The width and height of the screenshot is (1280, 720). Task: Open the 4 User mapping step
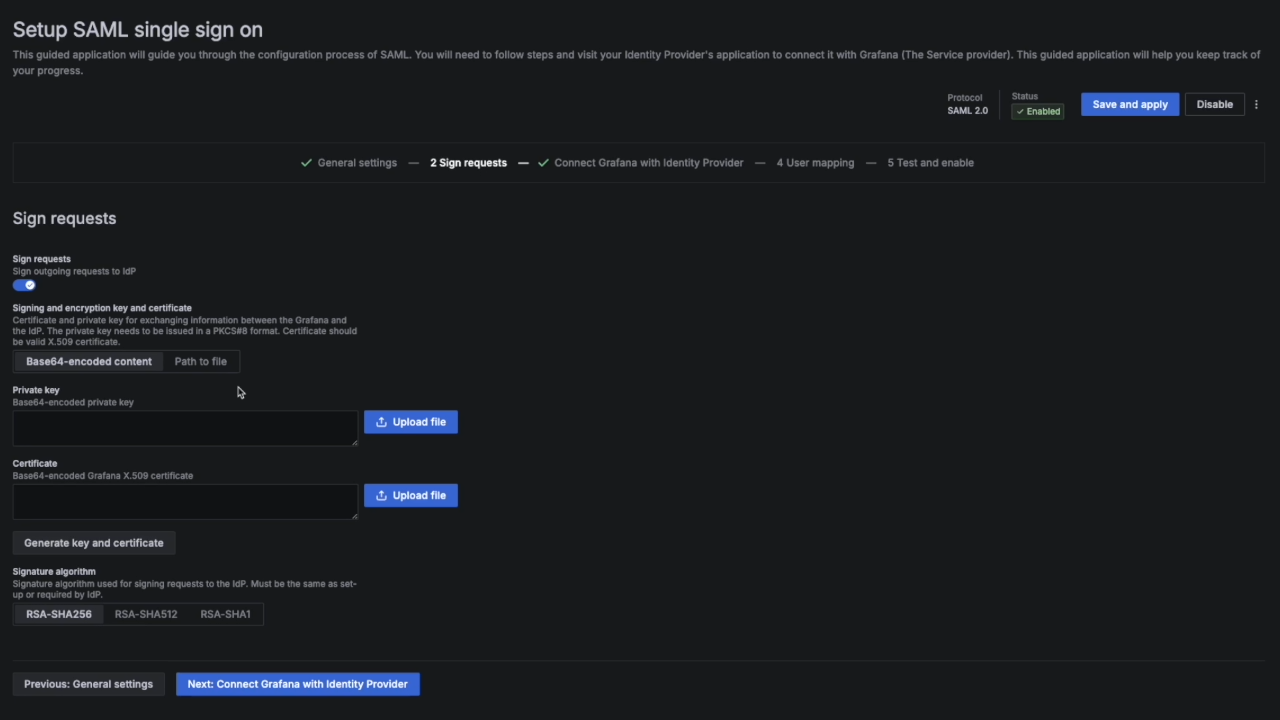click(x=815, y=162)
